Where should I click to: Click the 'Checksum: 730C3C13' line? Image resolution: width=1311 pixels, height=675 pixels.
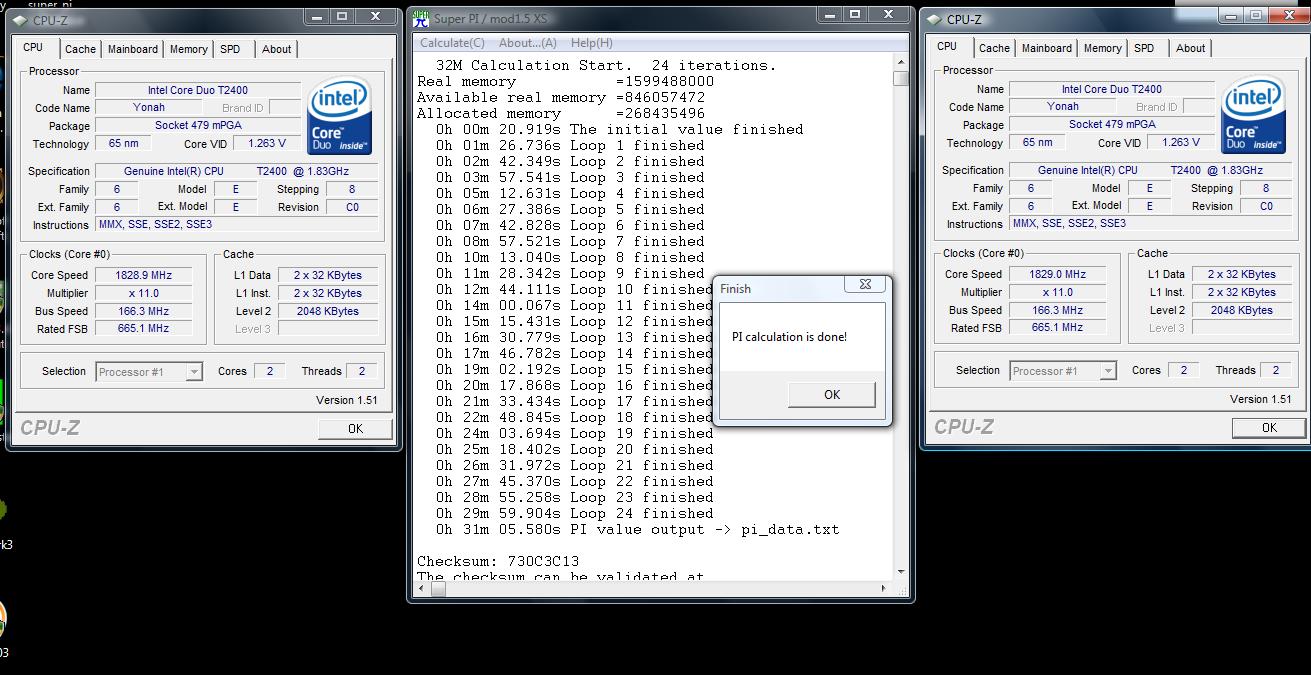tap(498, 561)
